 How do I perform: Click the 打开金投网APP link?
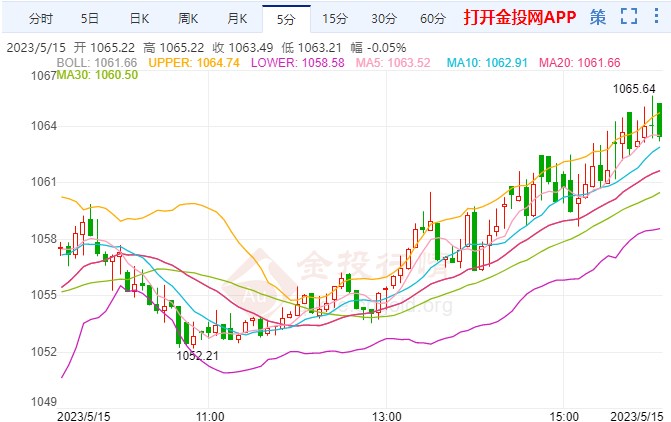(x=520, y=17)
